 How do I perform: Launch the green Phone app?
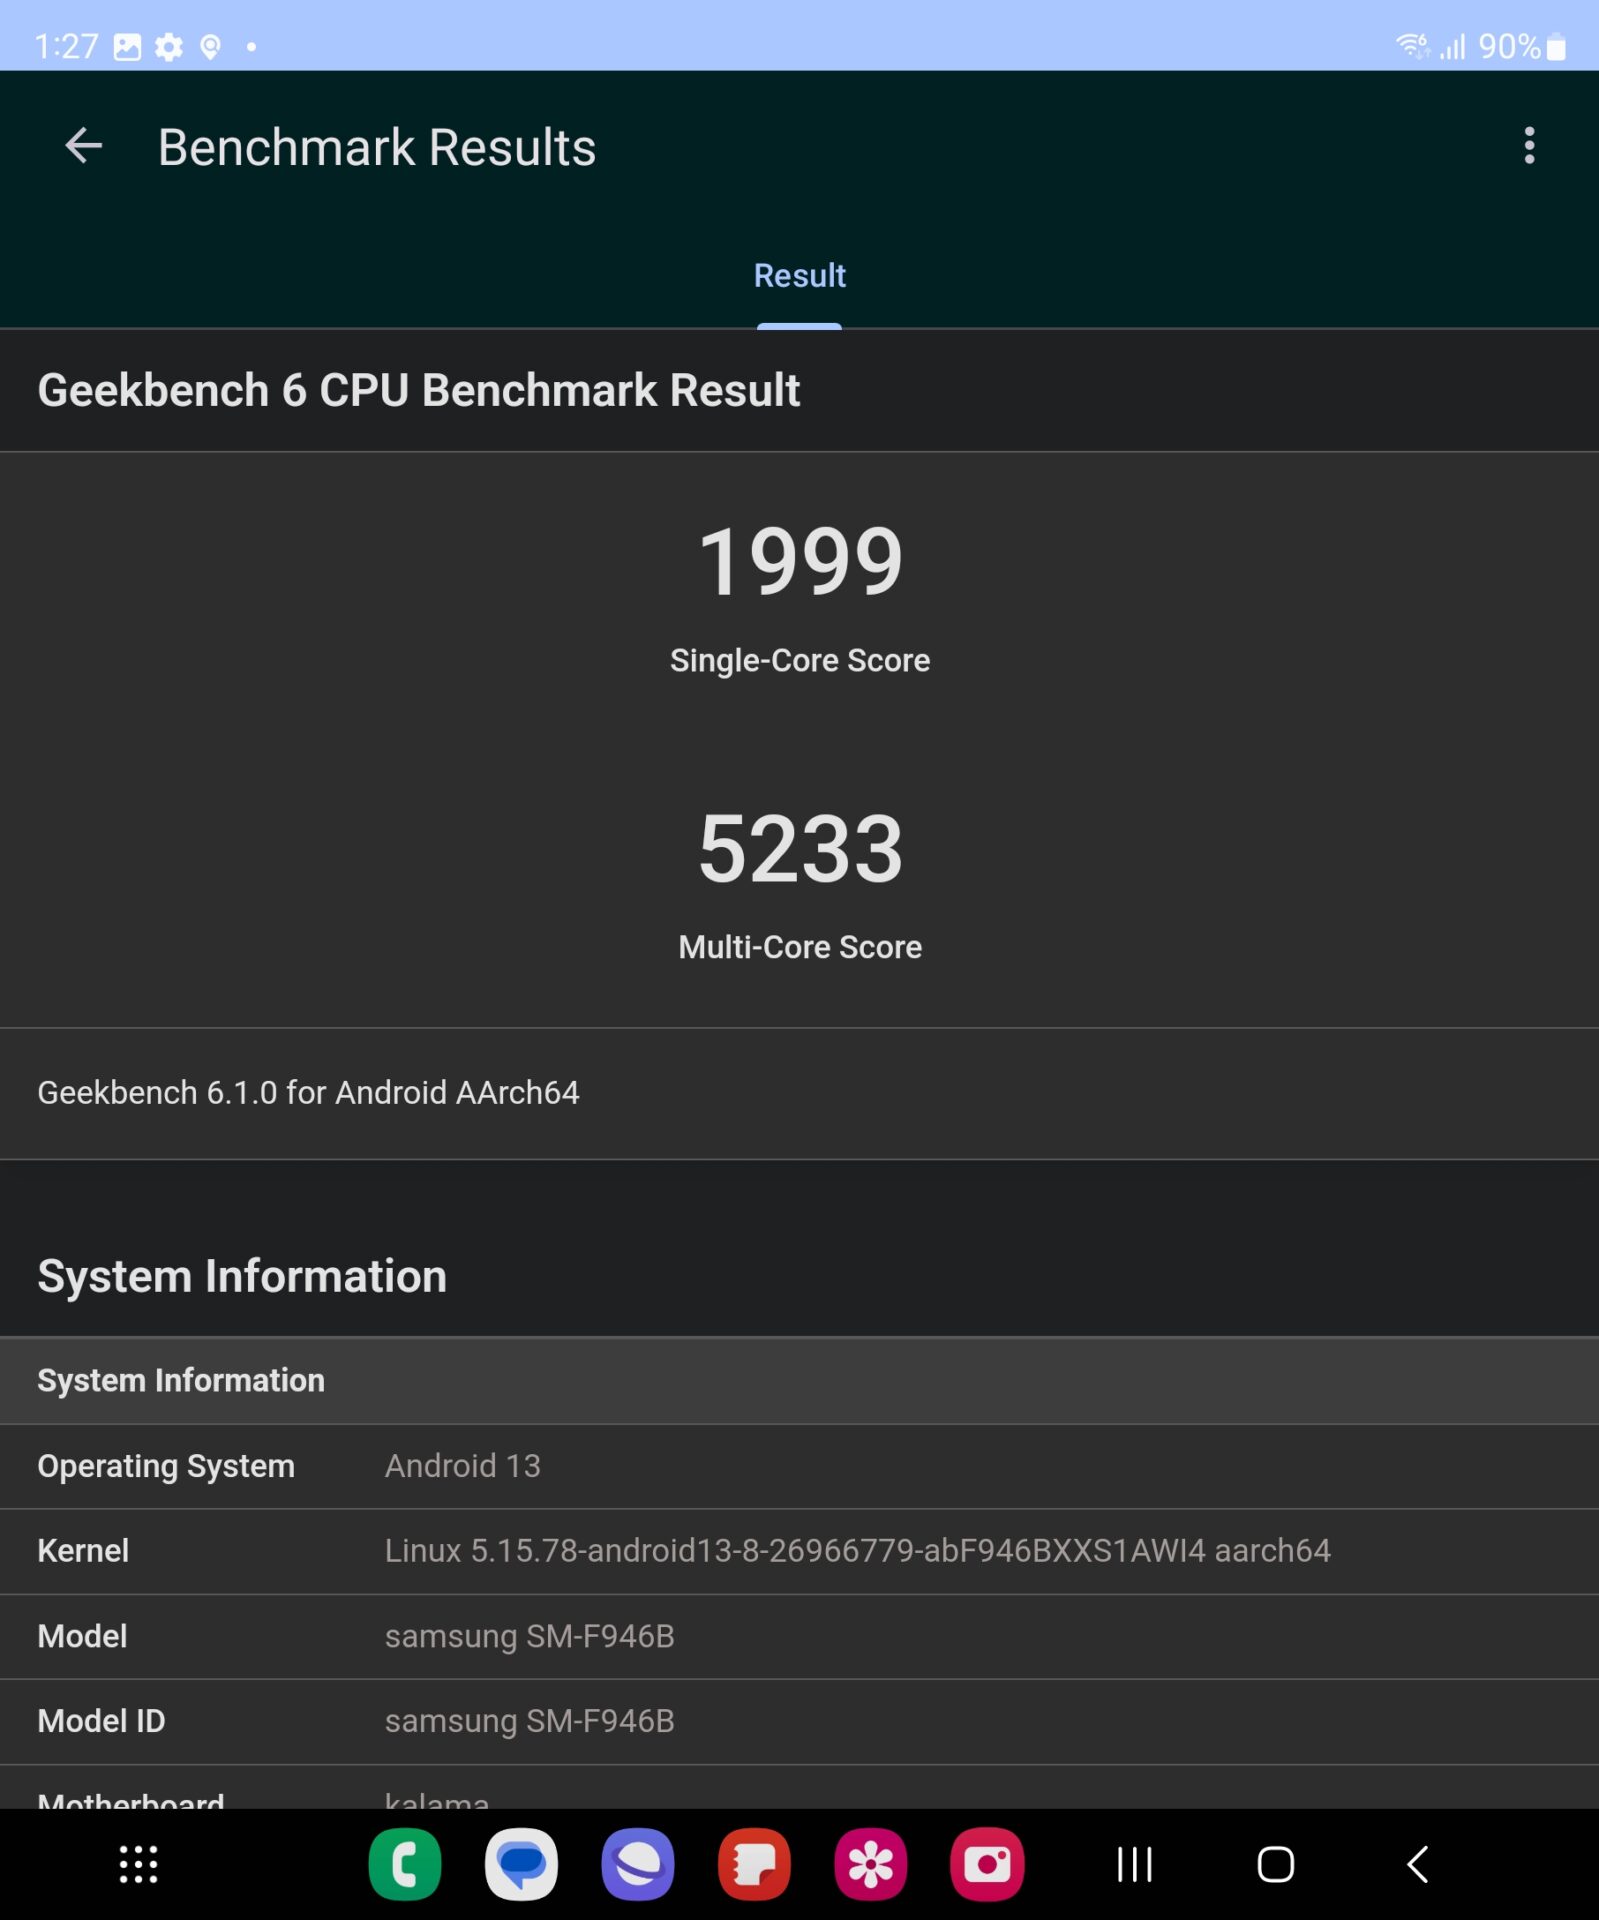(405, 1864)
